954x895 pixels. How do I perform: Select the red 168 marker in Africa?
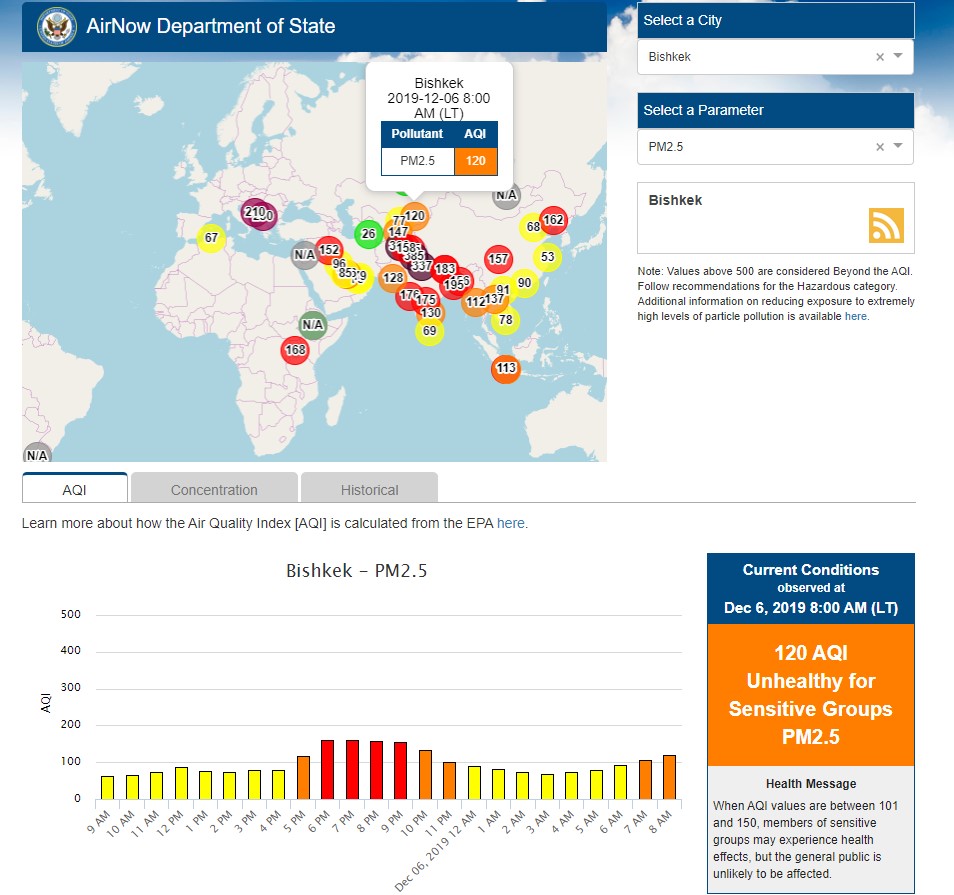point(295,350)
